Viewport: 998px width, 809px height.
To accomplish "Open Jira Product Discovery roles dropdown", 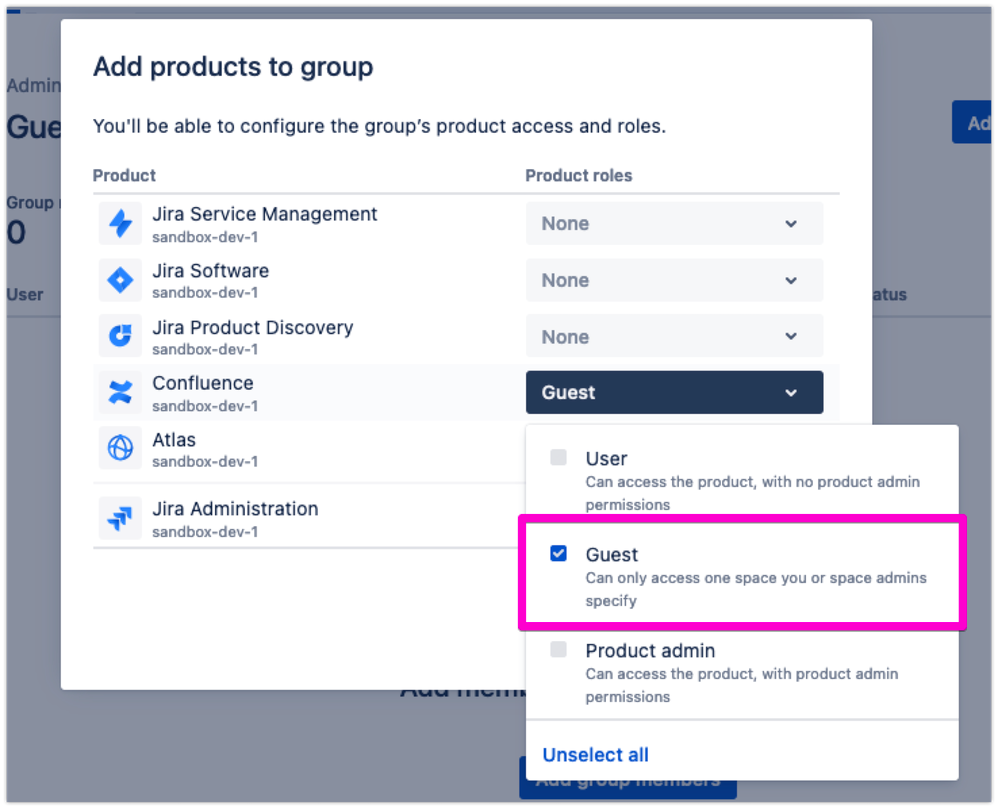I will (674, 336).
